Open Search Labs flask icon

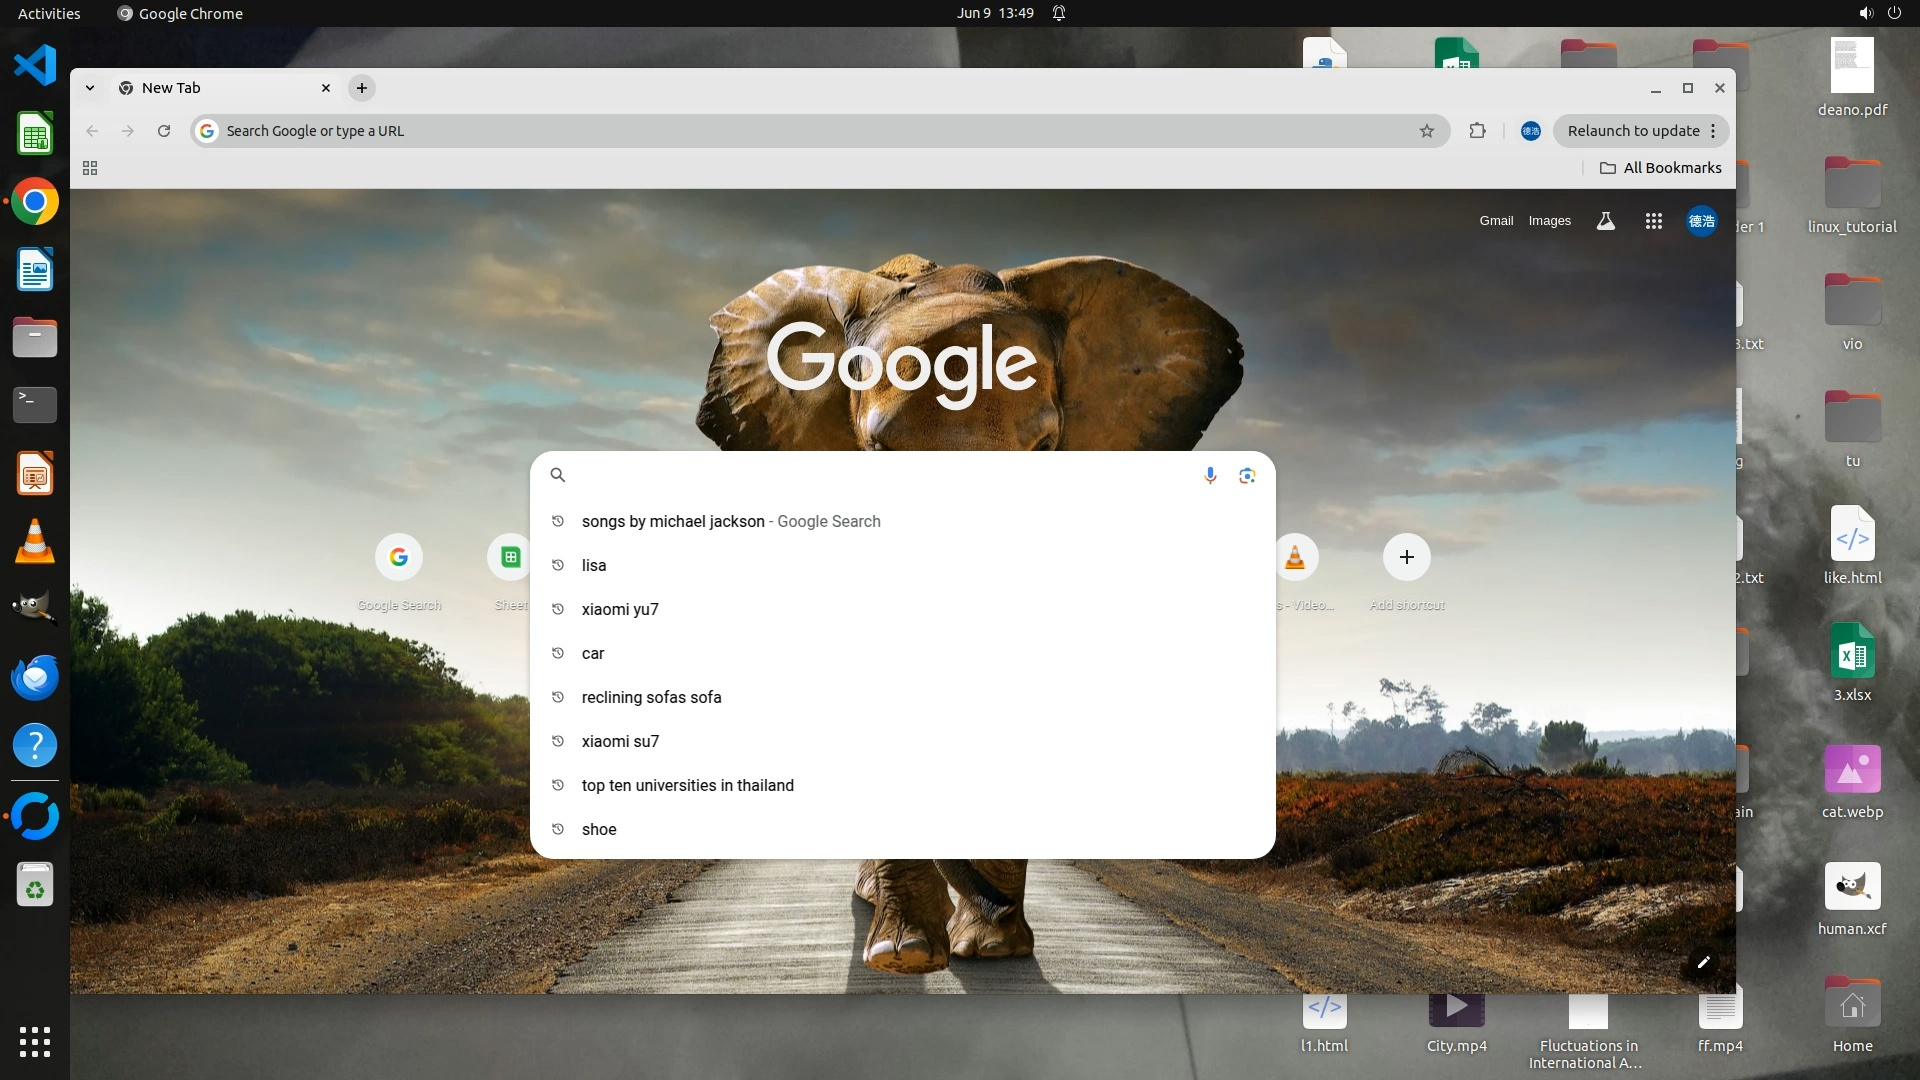1606,221
